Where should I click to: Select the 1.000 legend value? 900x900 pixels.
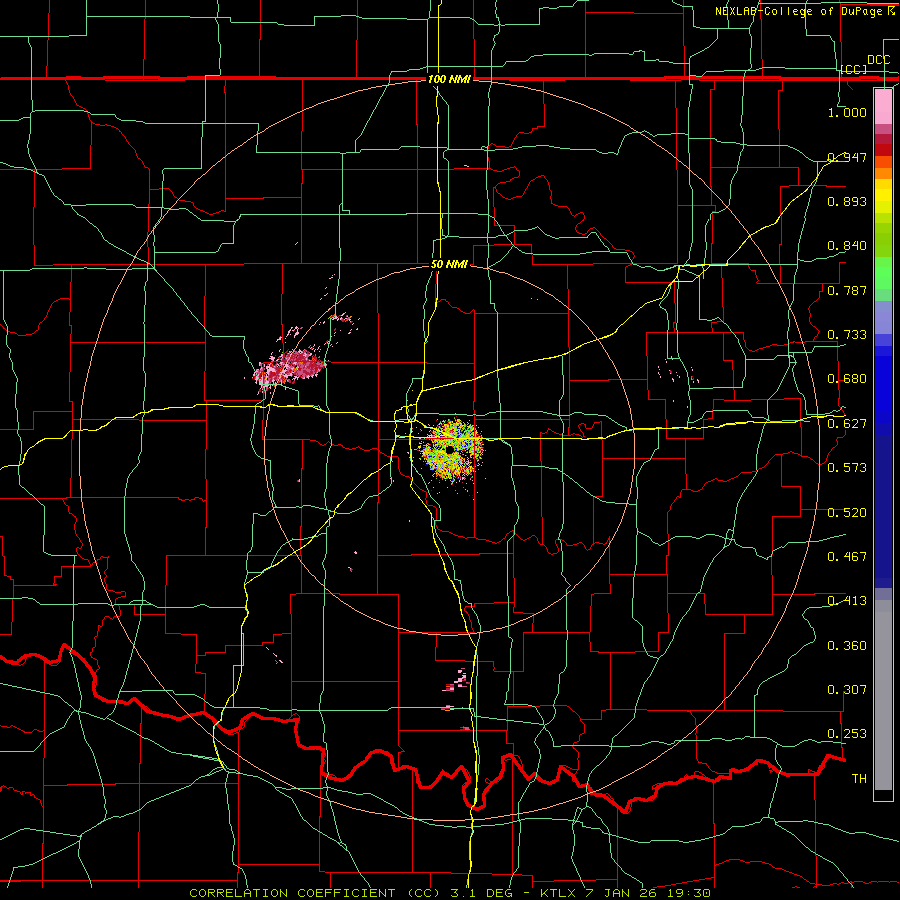click(x=847, y=112)
